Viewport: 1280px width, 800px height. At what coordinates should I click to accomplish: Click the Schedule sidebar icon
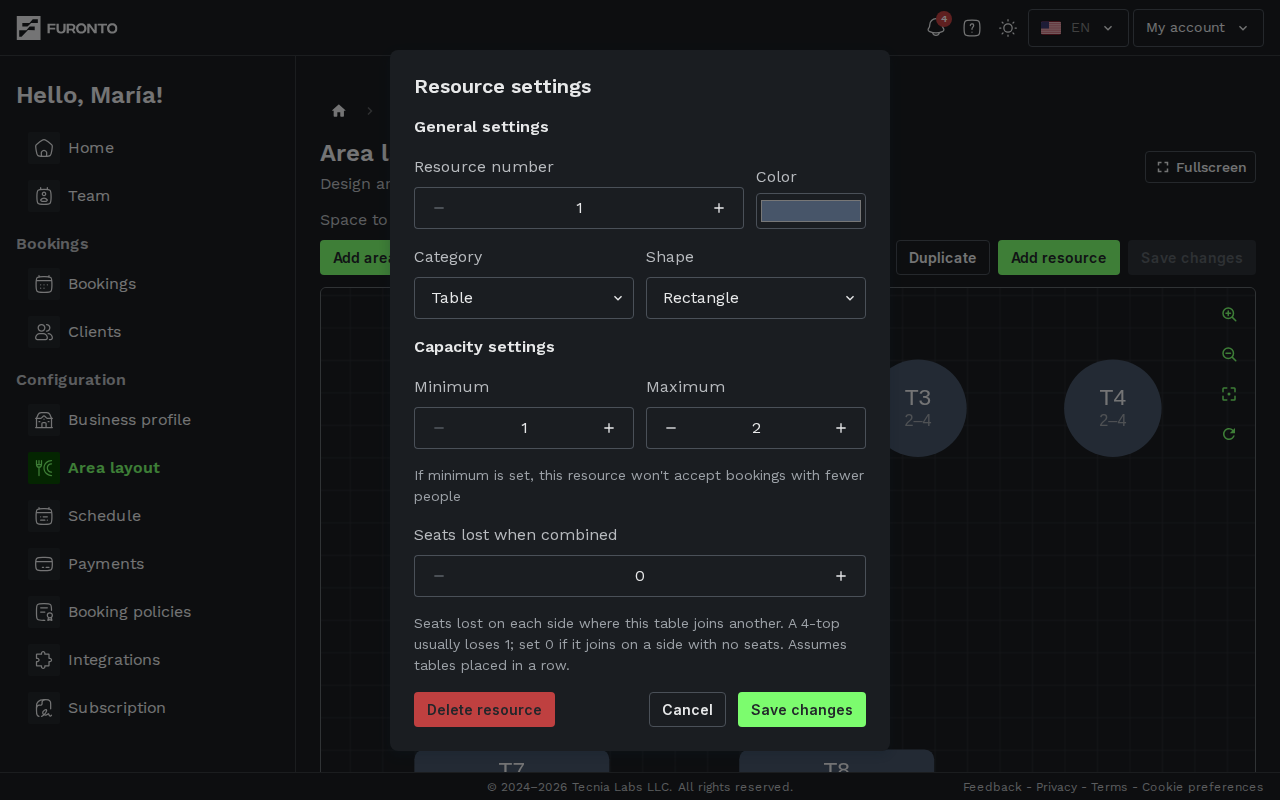pos(44,516)
